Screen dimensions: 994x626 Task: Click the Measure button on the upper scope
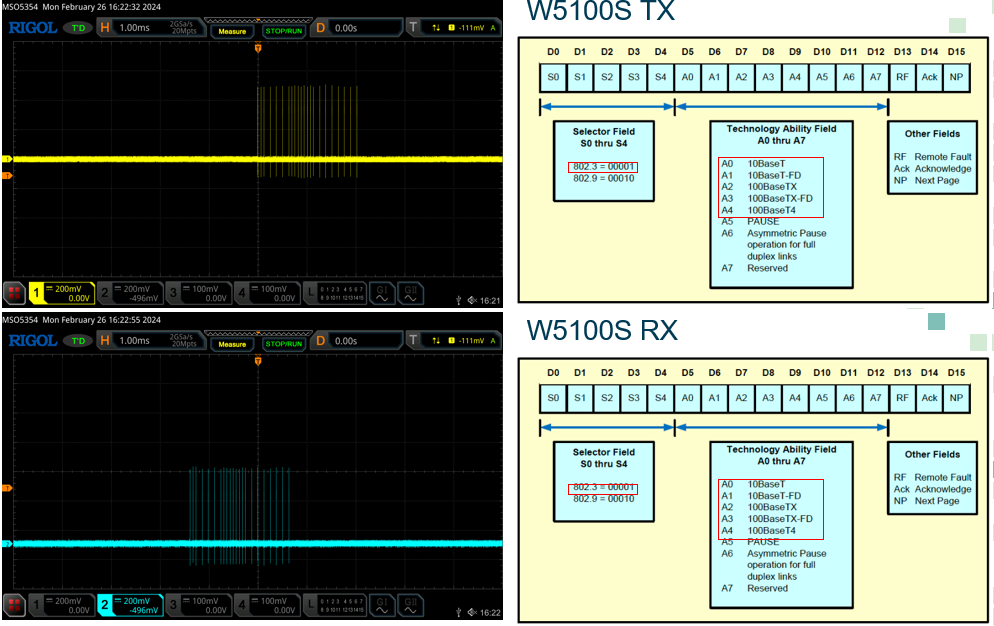[232, 31]
